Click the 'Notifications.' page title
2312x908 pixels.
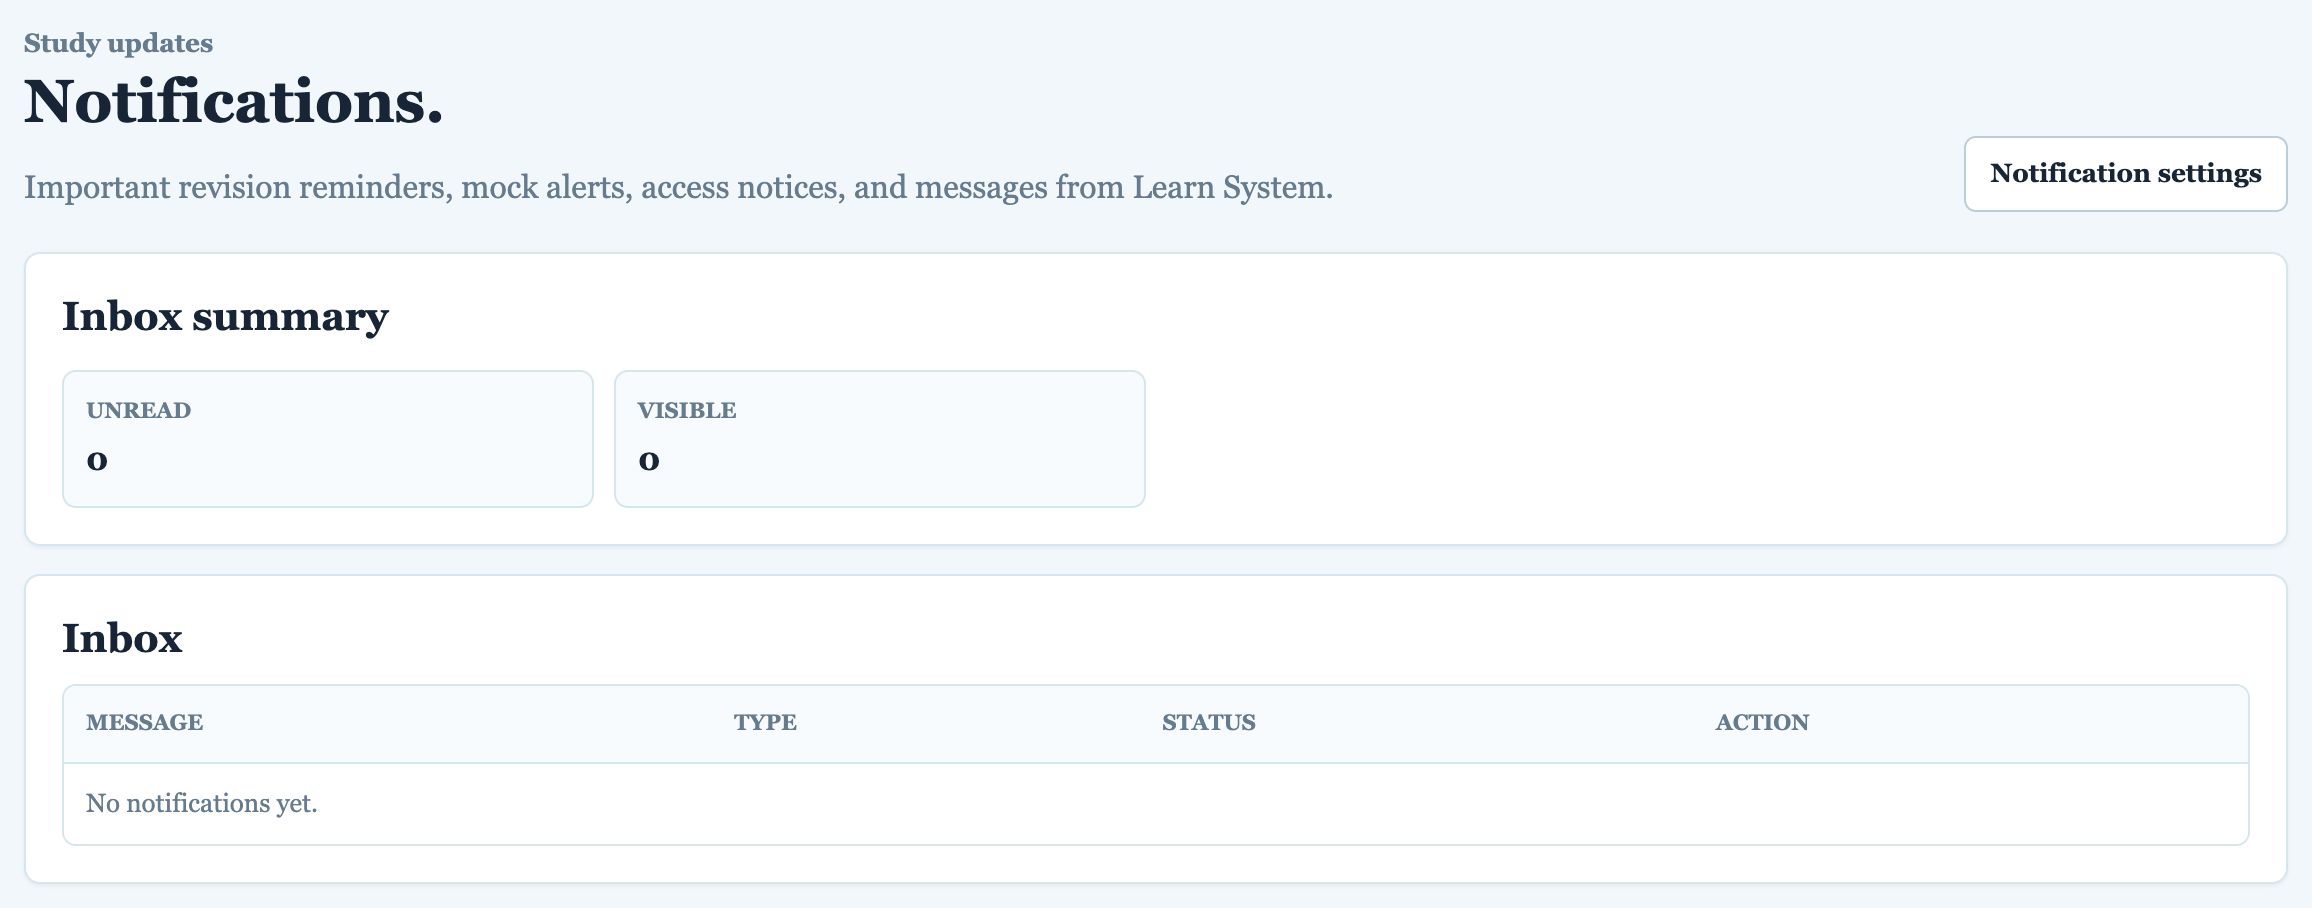233,102
